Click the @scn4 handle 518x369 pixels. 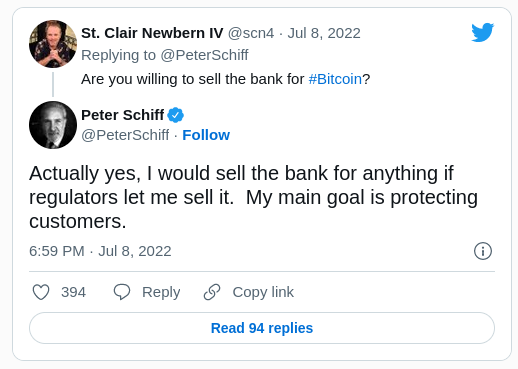[x=251, y=33]
